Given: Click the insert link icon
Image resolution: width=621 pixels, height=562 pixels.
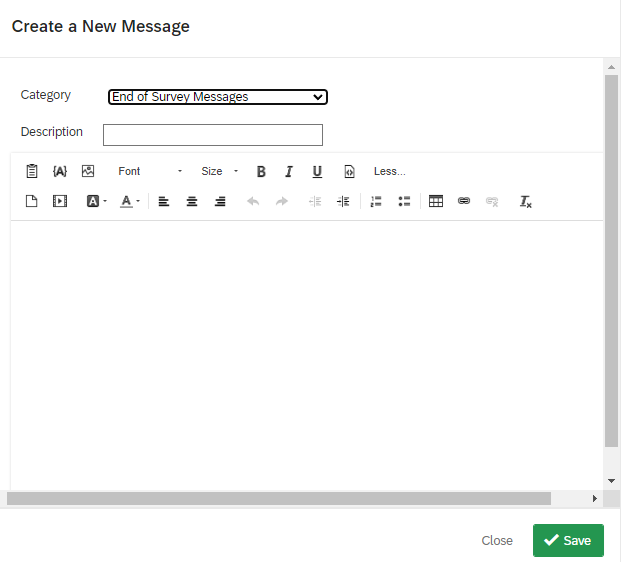Looking at the screenshot, I should pos(464,201).
